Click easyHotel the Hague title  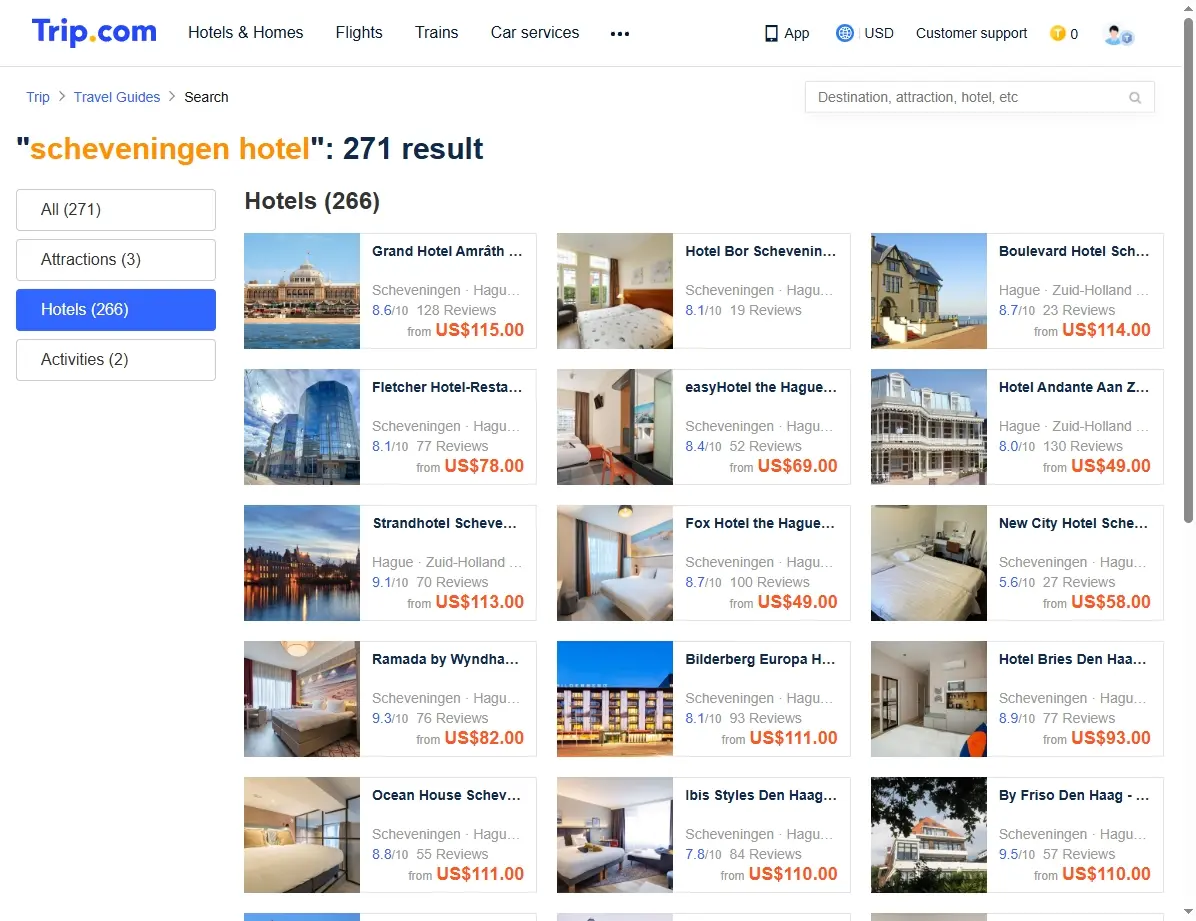pos(760,387)
